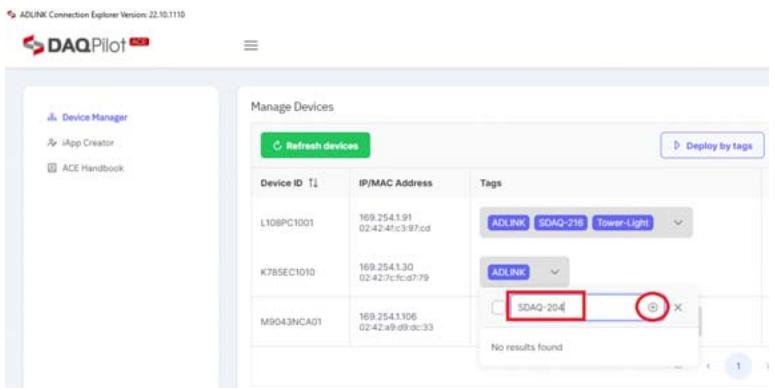Click the circled add-tag icon

[652, 307]
